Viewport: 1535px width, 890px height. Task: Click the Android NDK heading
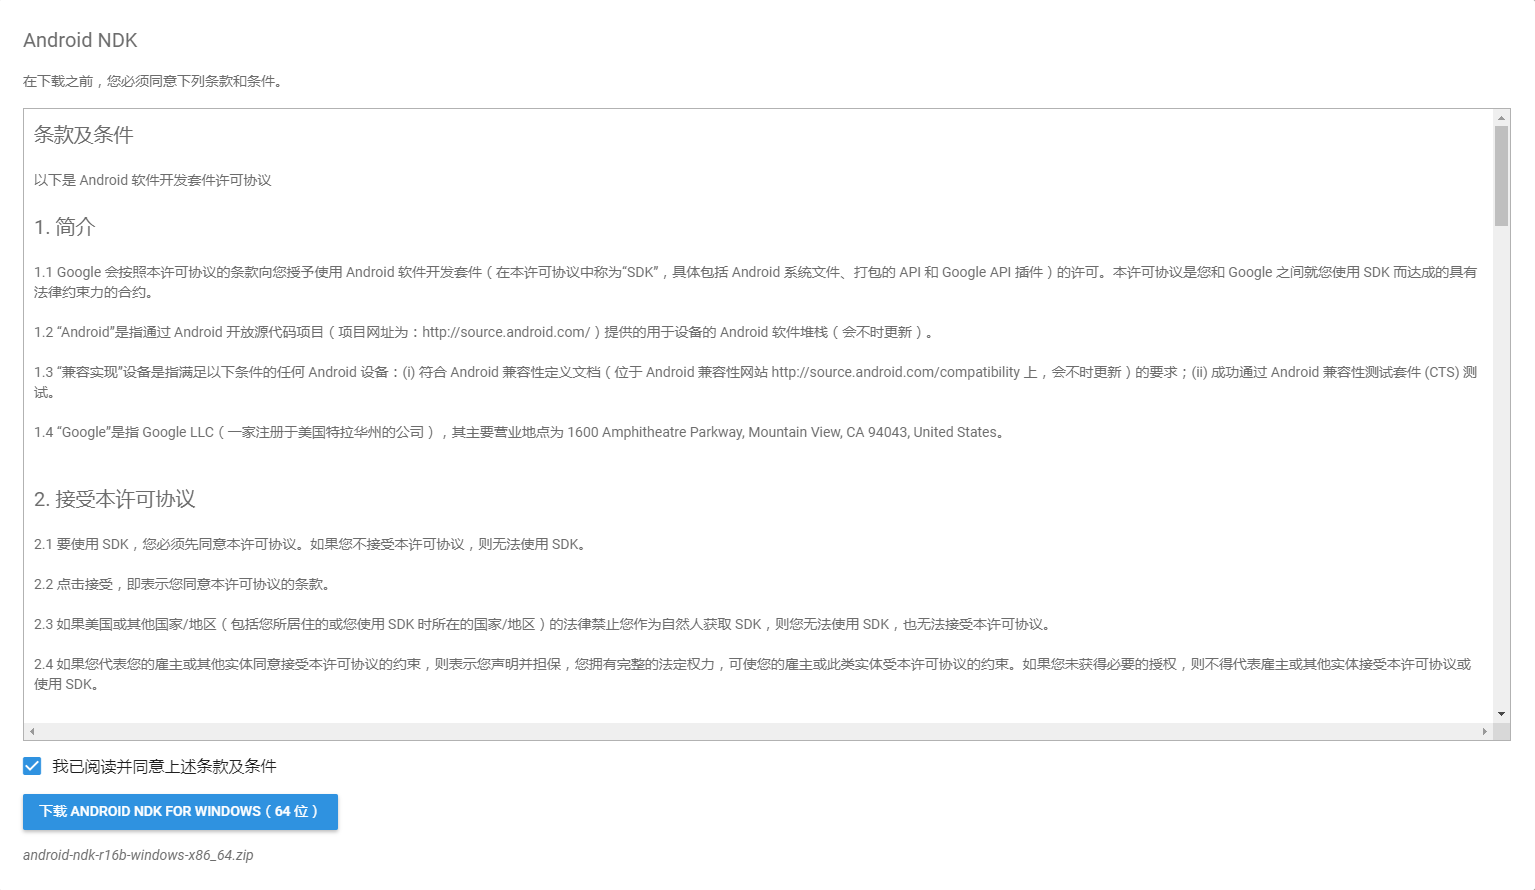point(80,40)
